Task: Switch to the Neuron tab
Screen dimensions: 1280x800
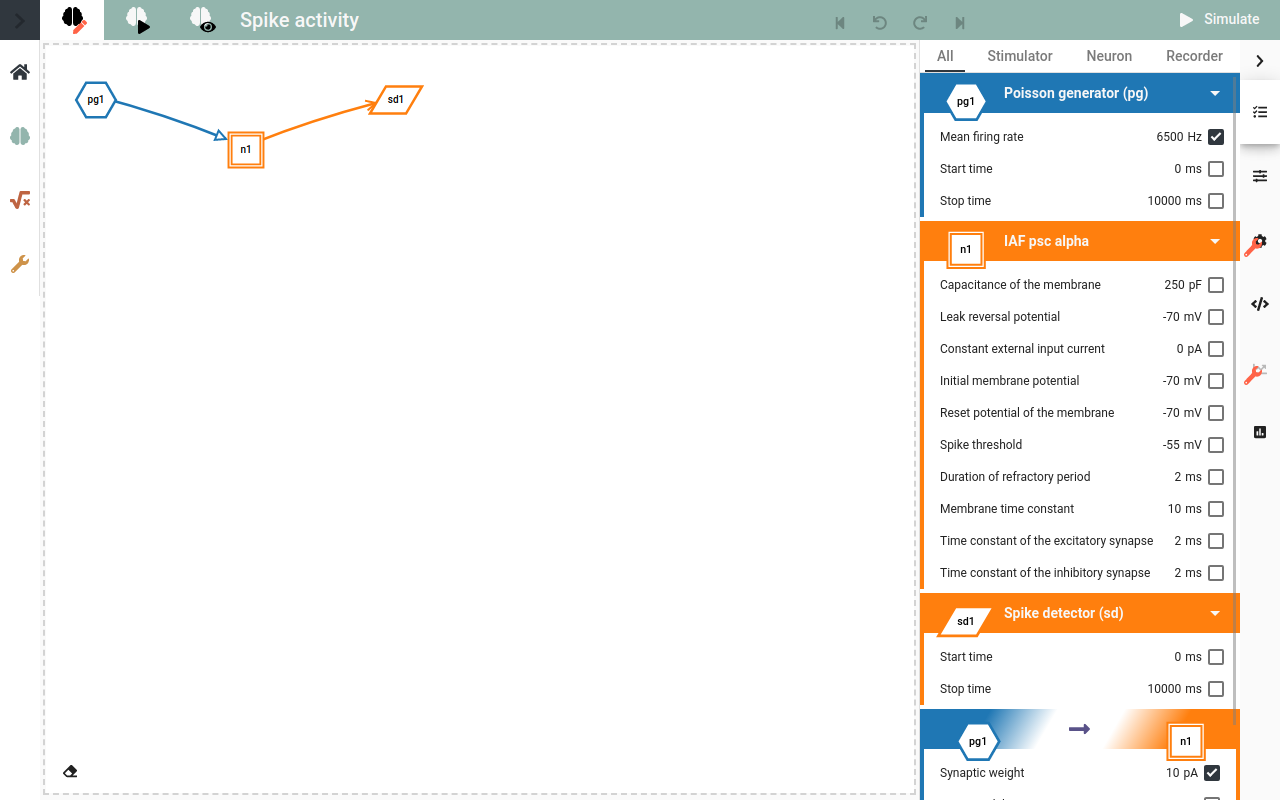Action: (x=1109, y=56)
